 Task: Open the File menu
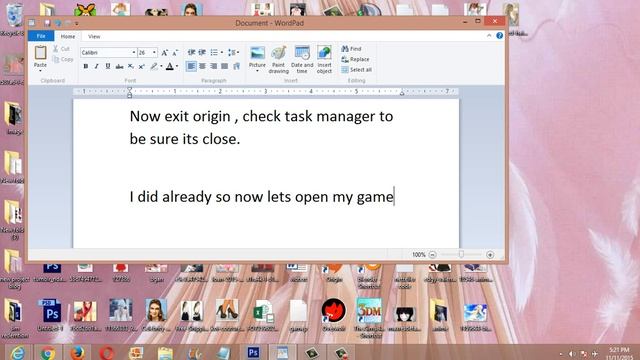[x=41, y=36]
